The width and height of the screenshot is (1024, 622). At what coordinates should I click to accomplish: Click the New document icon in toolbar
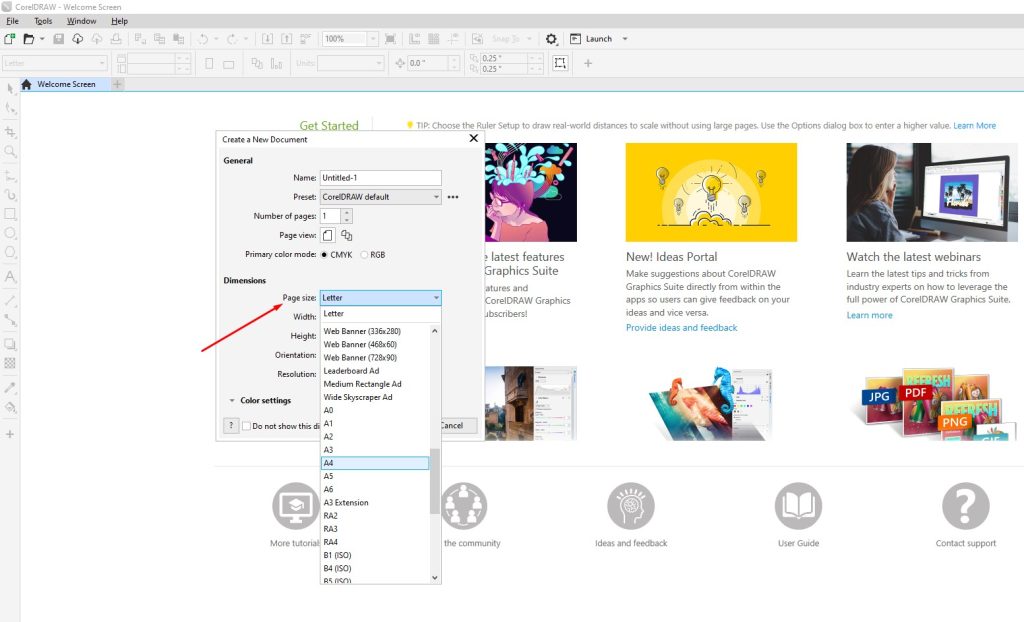click(x=9, y=39)
